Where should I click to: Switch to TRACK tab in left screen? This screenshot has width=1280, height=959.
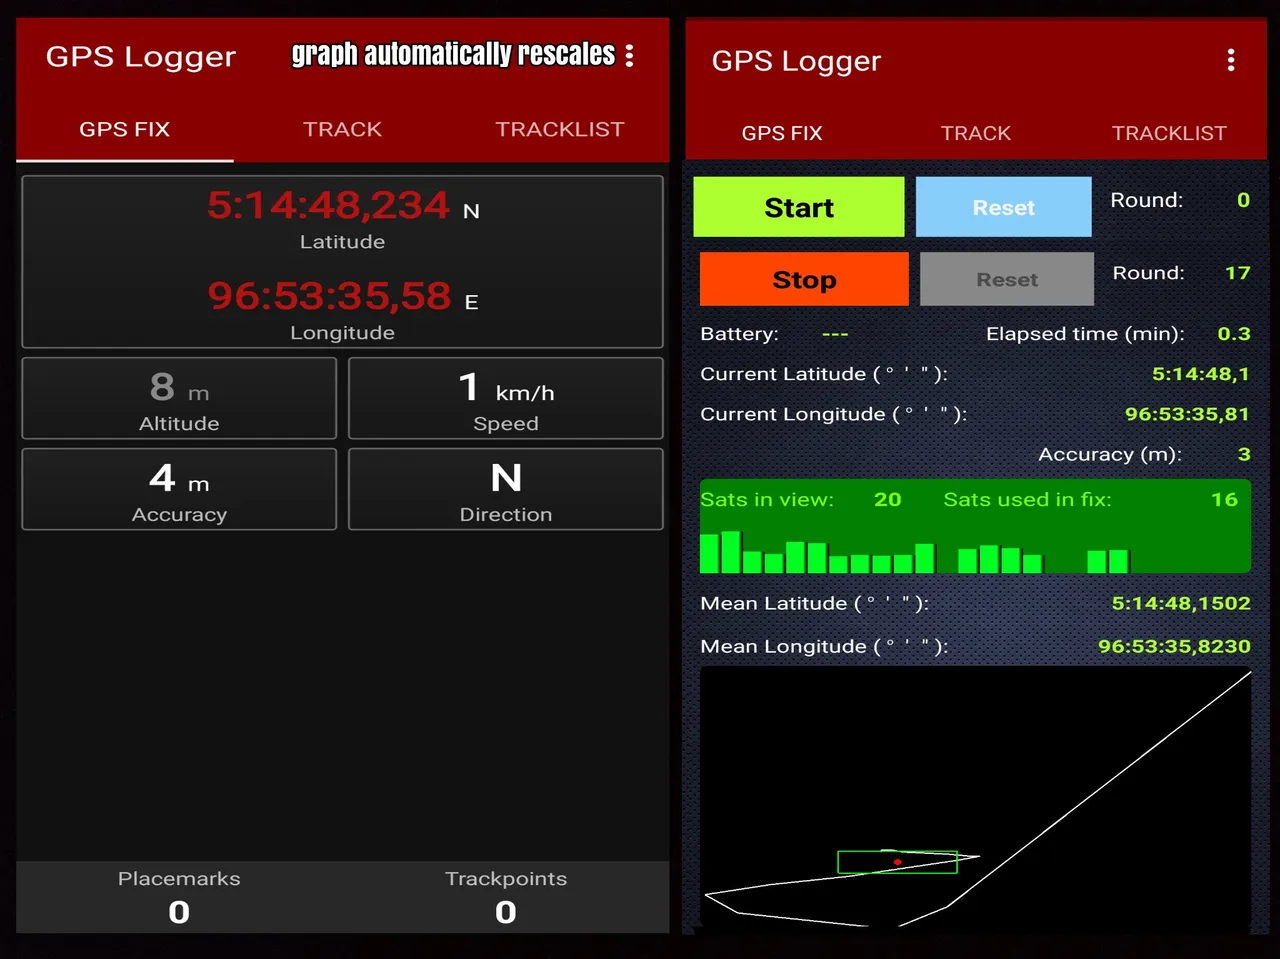coord(343,129)
